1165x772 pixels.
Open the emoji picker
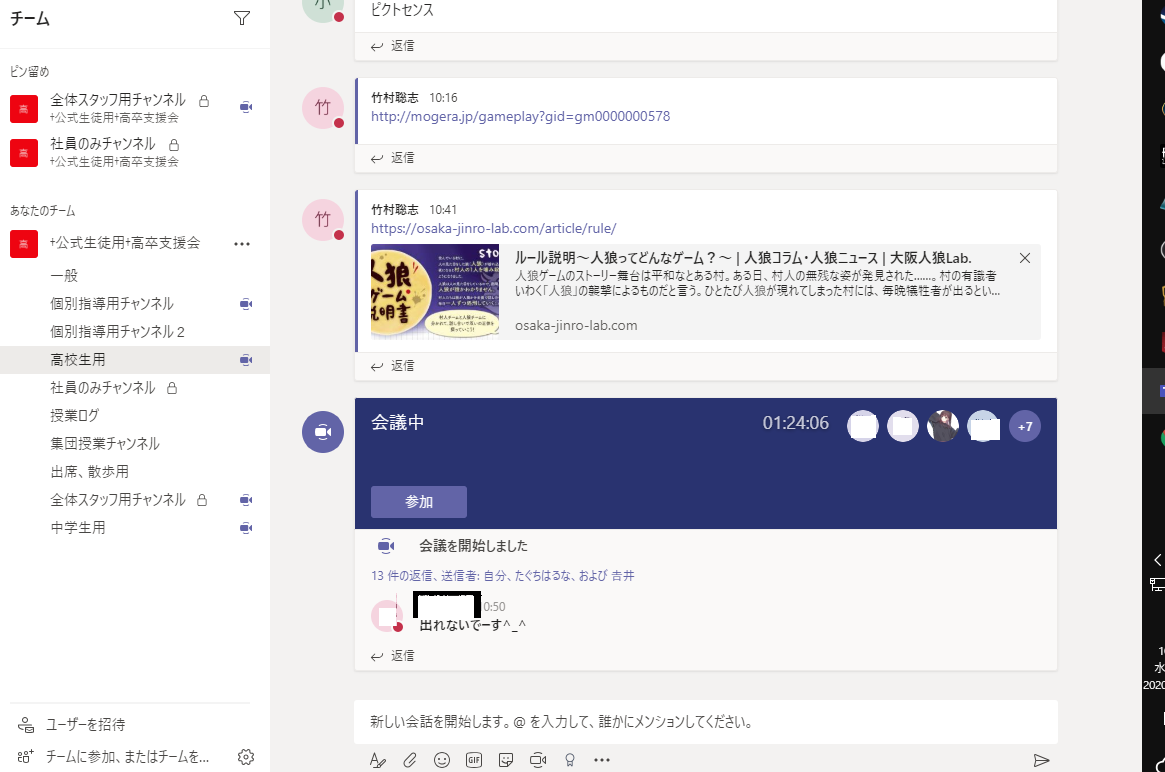[442, 760]
